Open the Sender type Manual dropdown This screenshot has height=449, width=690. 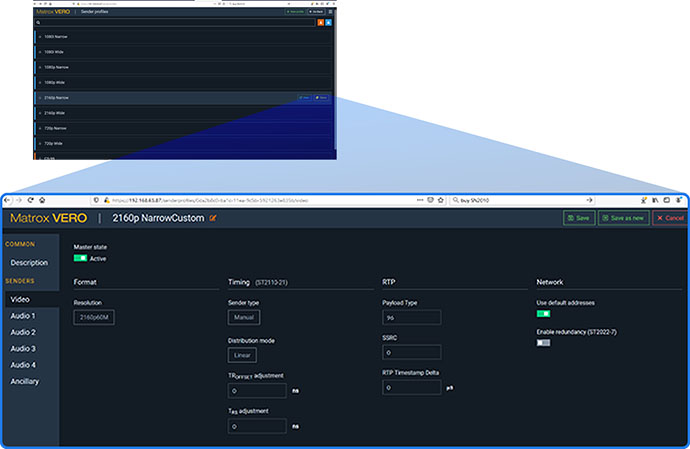pyautogui.click(x=244, y=317)
